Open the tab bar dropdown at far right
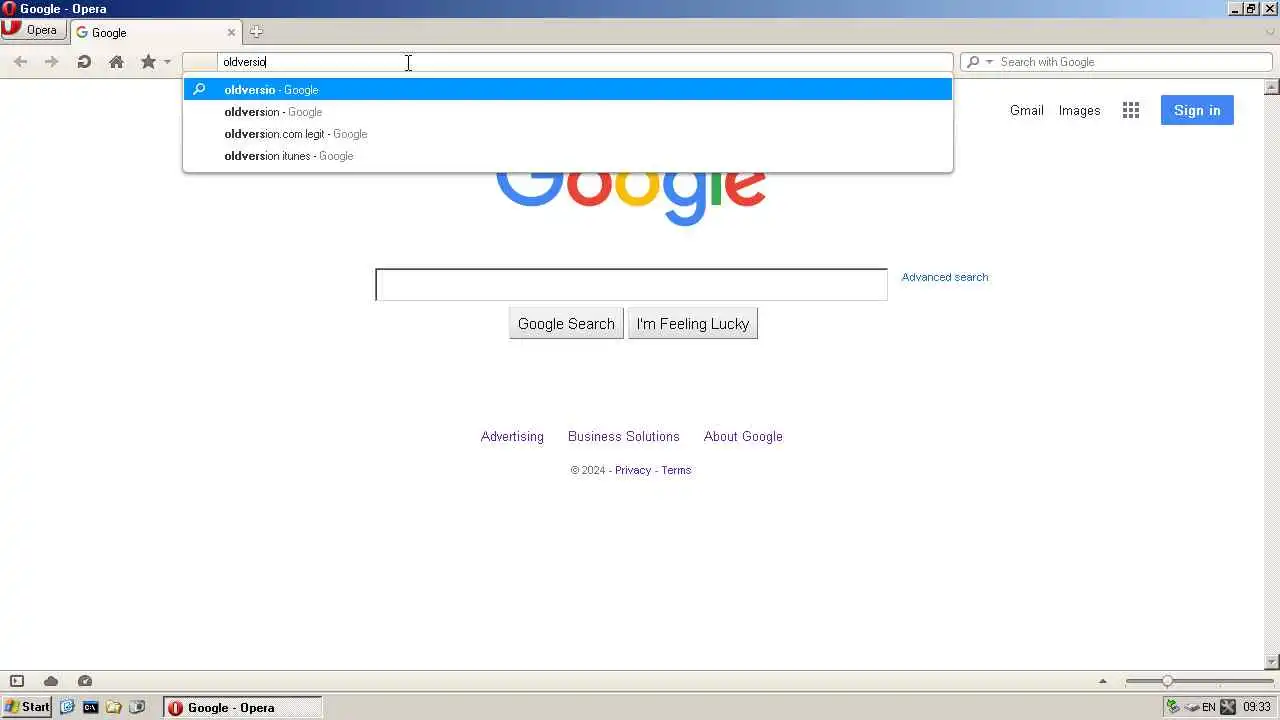 coord(1270,32)
